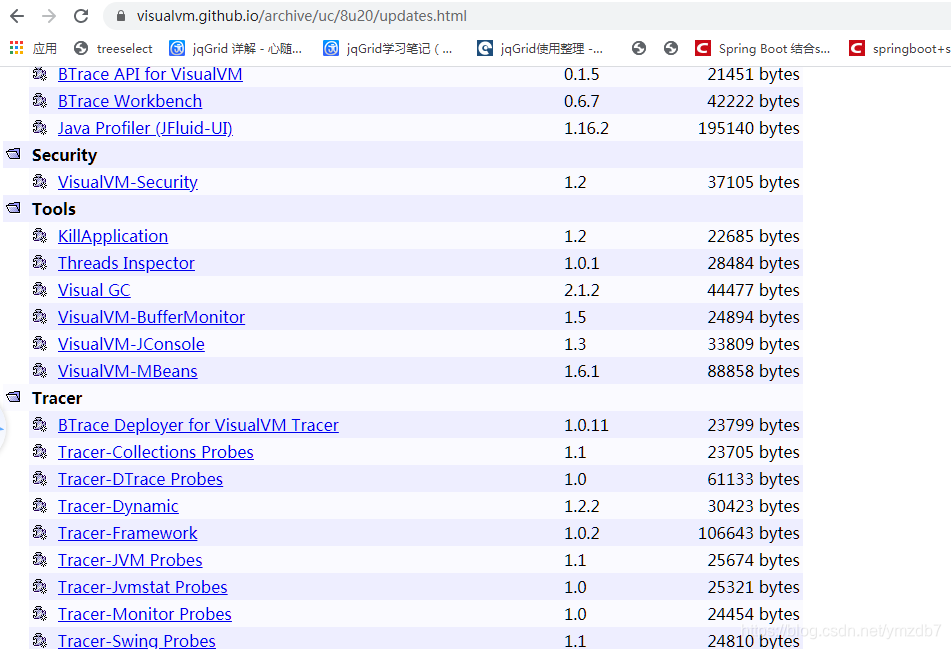The width and height of the screenshot is (951, 649).
Task: Open the 应用 apps bookmark
Action: point(33,49)
